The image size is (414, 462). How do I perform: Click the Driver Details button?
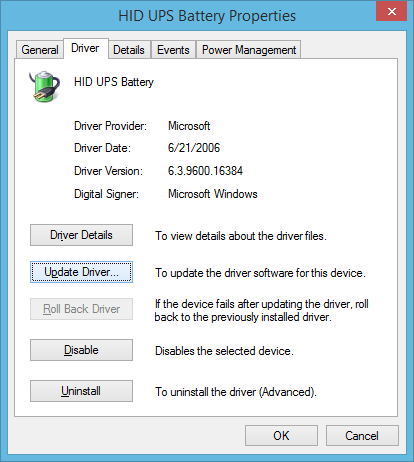click(81, 235)
